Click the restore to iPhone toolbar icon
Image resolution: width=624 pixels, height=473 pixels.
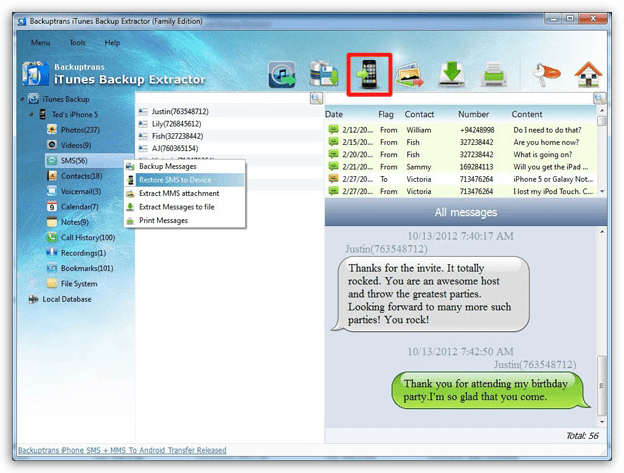click(x=369, y=74)
